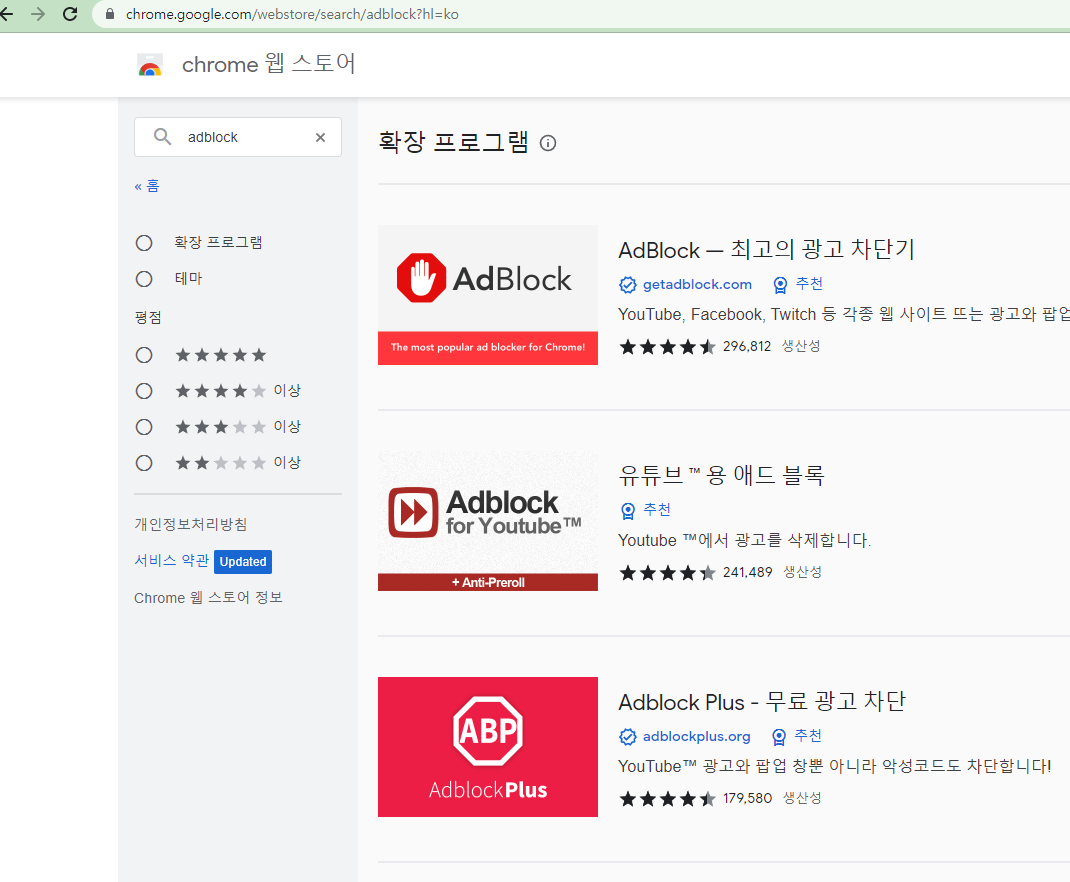Click the lock icon in address bar

(109, 14)
